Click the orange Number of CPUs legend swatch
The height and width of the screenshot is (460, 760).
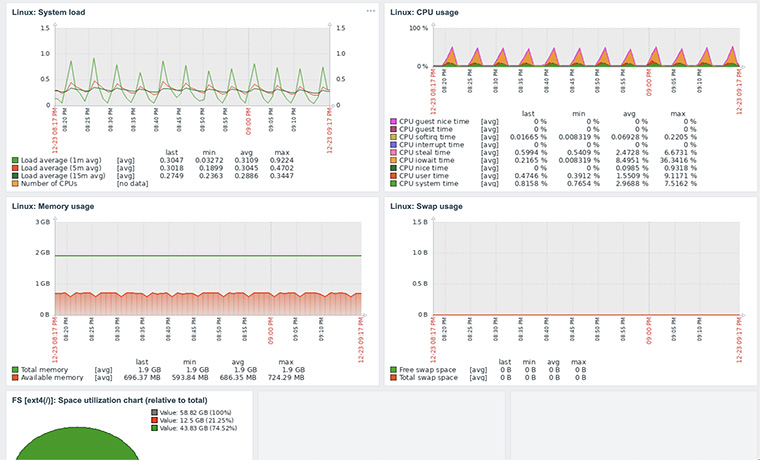[x=15, y=184]
